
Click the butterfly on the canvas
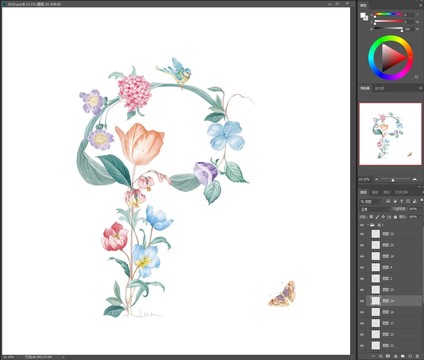[x=282, y=294]
